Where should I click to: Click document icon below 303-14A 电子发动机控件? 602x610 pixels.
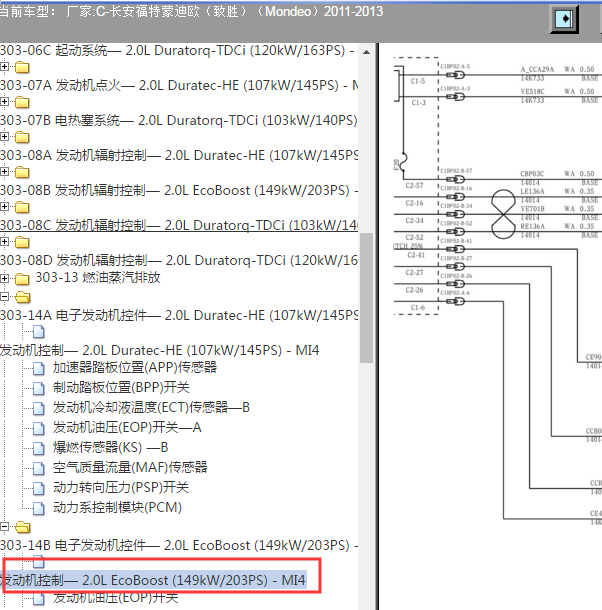point(39,332)
